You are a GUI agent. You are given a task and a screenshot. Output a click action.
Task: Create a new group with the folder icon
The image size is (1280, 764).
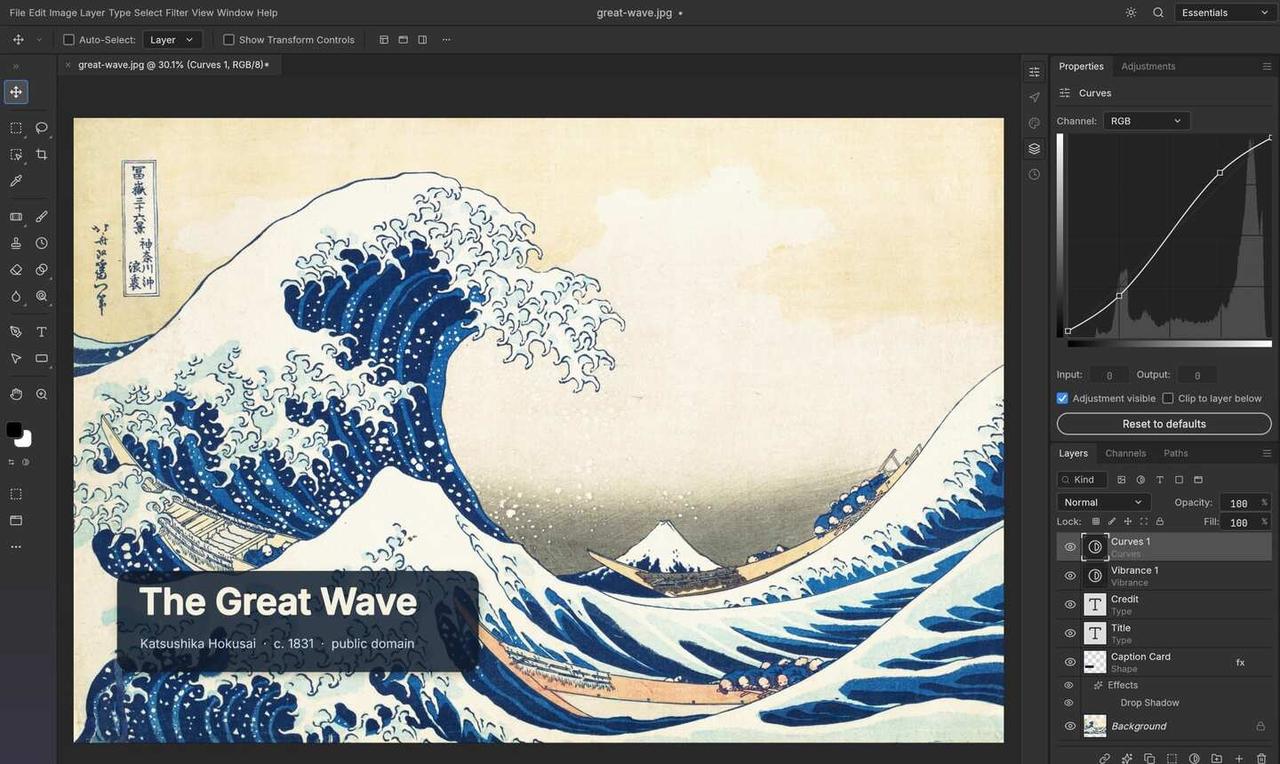(1217, 759)
